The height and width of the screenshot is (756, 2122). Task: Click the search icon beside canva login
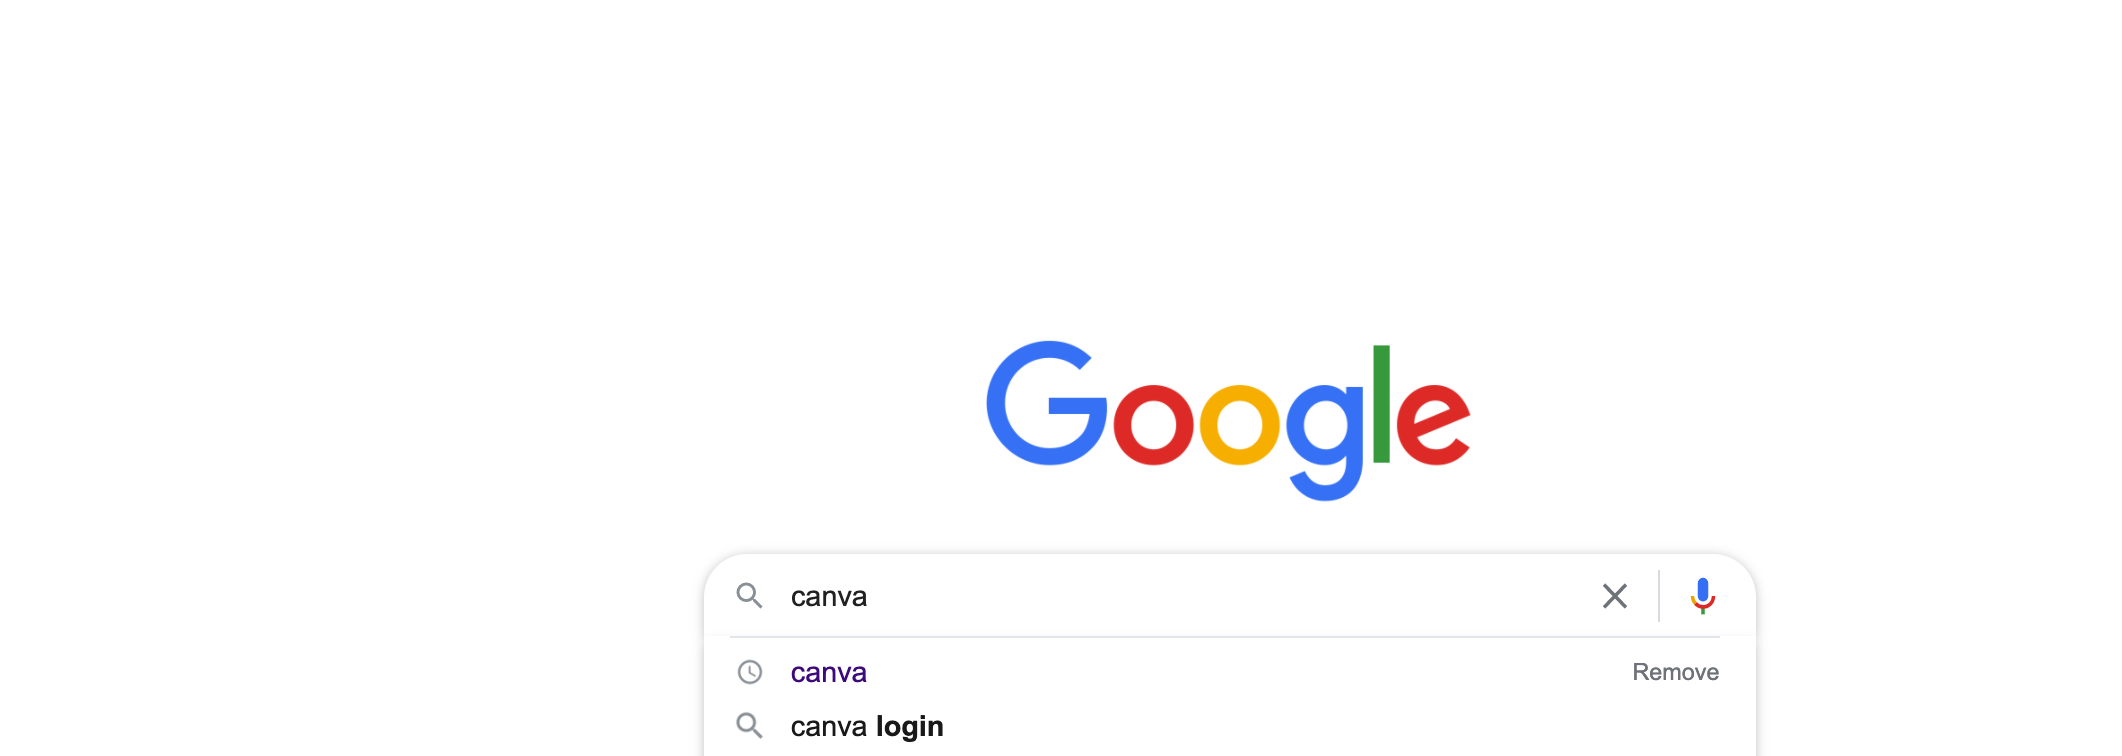(749, 726)
